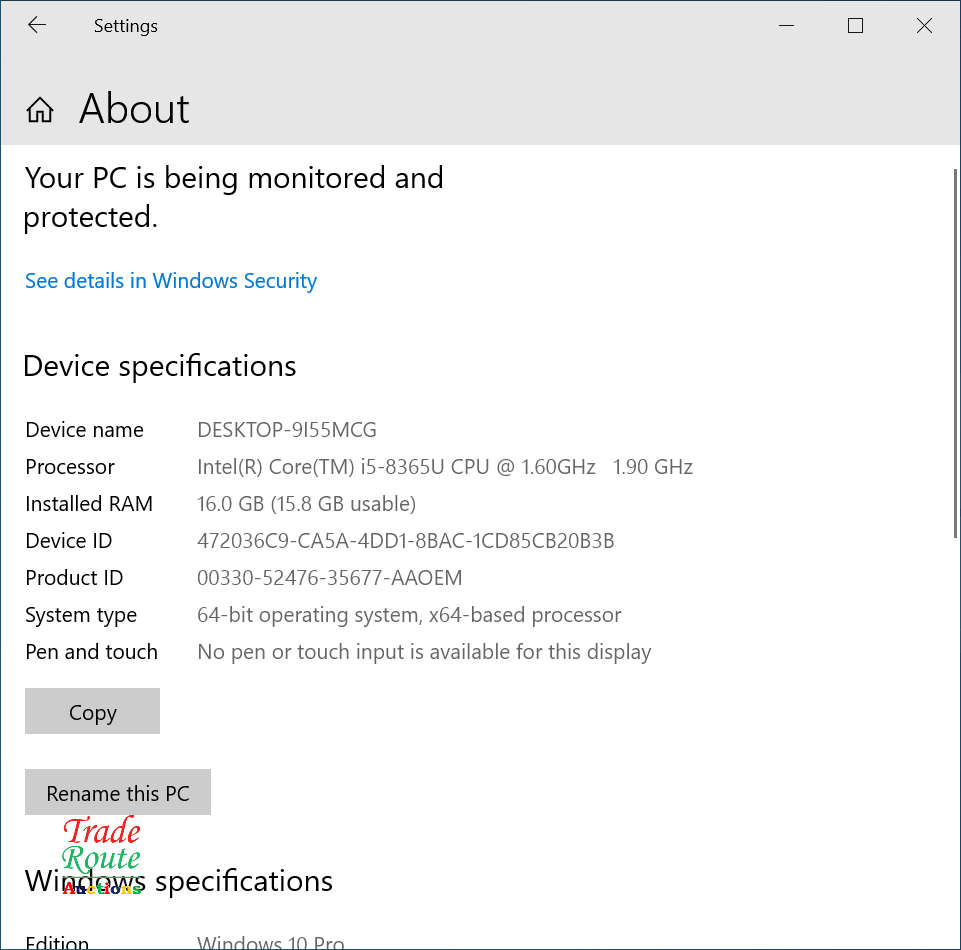Click the Pen and touch status text
961x950 pixels.
coord(424,651)
